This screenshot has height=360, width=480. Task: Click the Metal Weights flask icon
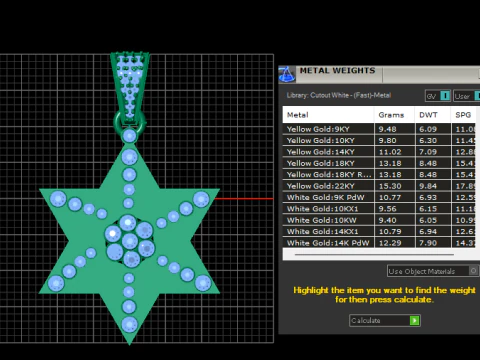point(286,74)
